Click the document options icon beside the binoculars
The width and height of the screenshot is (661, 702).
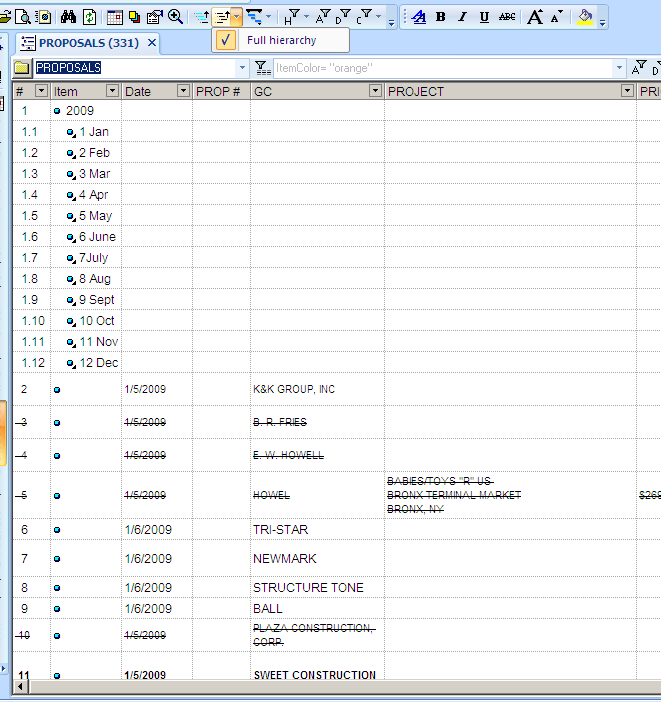(x=44, y=17)
